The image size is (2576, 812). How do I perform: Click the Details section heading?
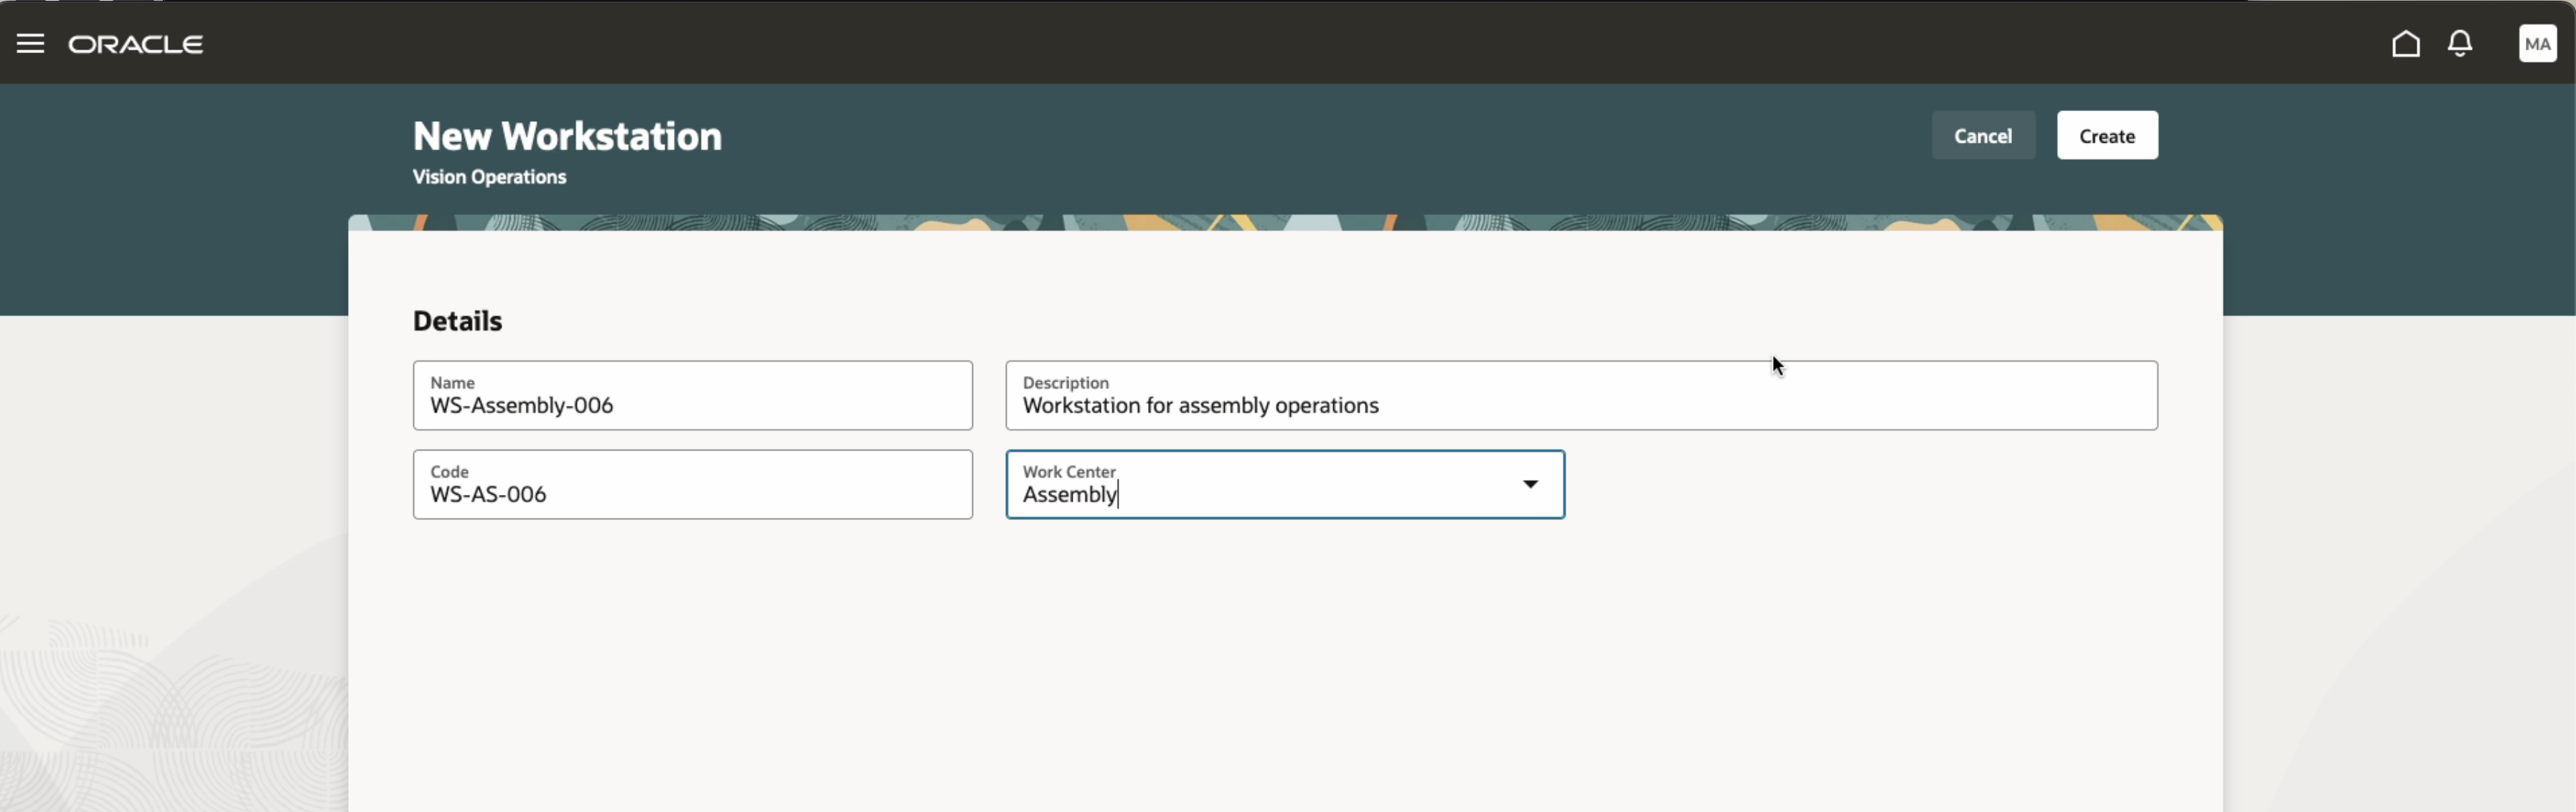pos(457,321)
